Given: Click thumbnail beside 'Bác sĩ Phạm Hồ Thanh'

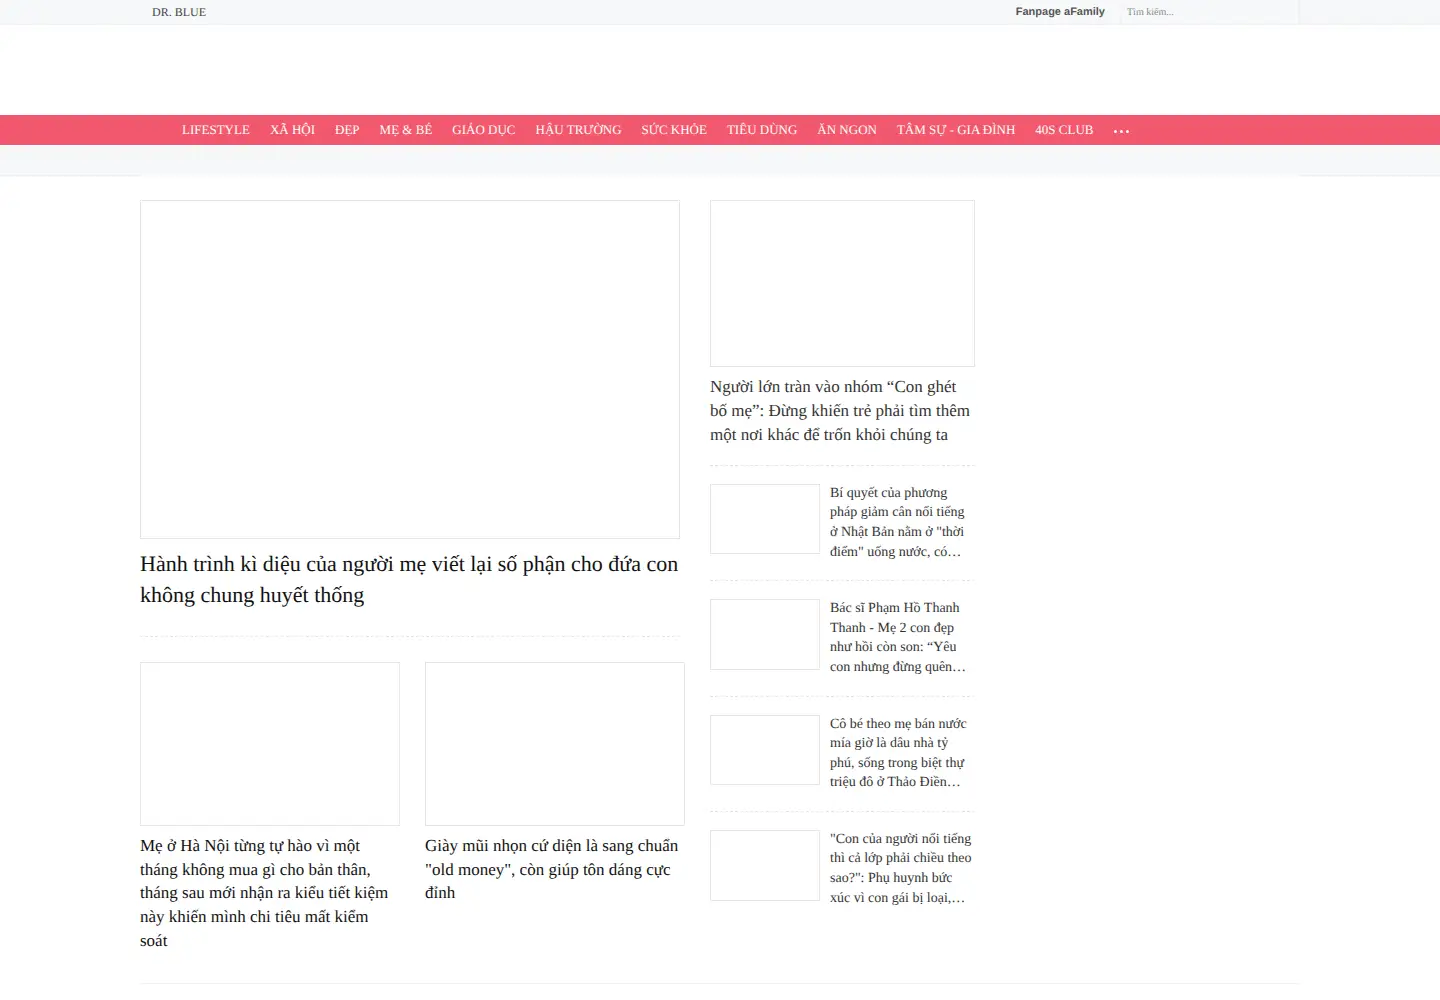Looking at the screenshot, I should 765,634.
